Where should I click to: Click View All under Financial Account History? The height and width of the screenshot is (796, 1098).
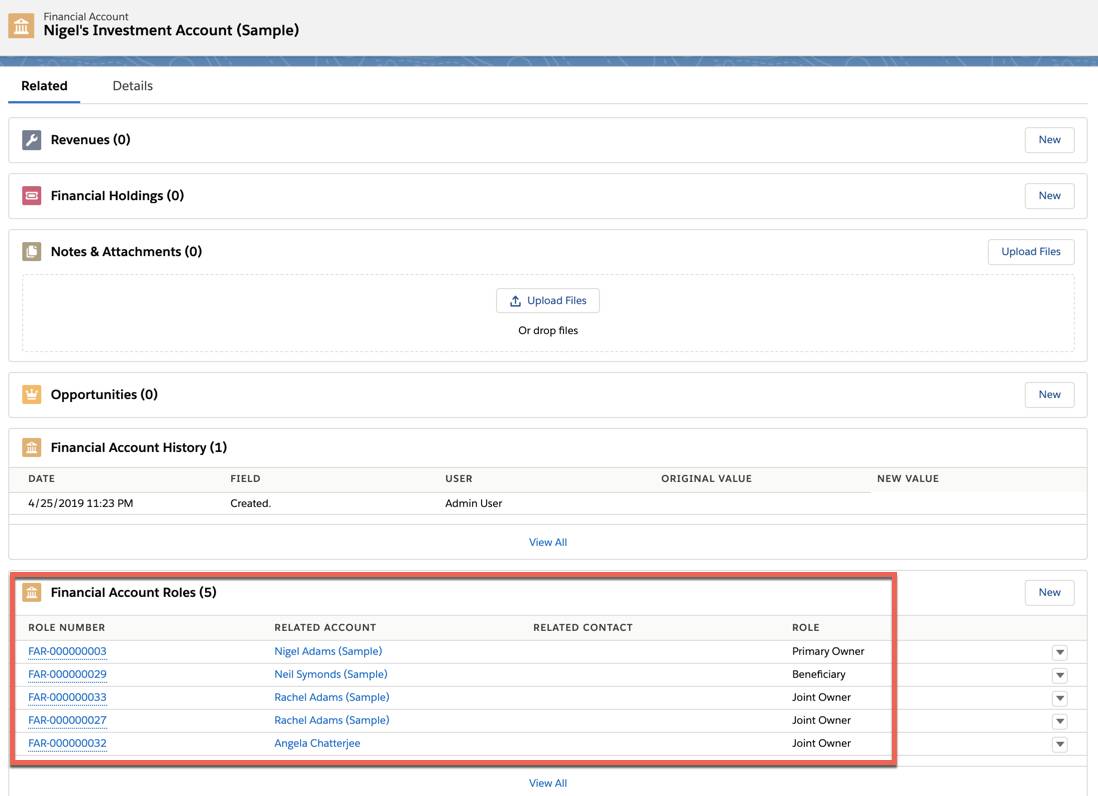pos(548,543)
